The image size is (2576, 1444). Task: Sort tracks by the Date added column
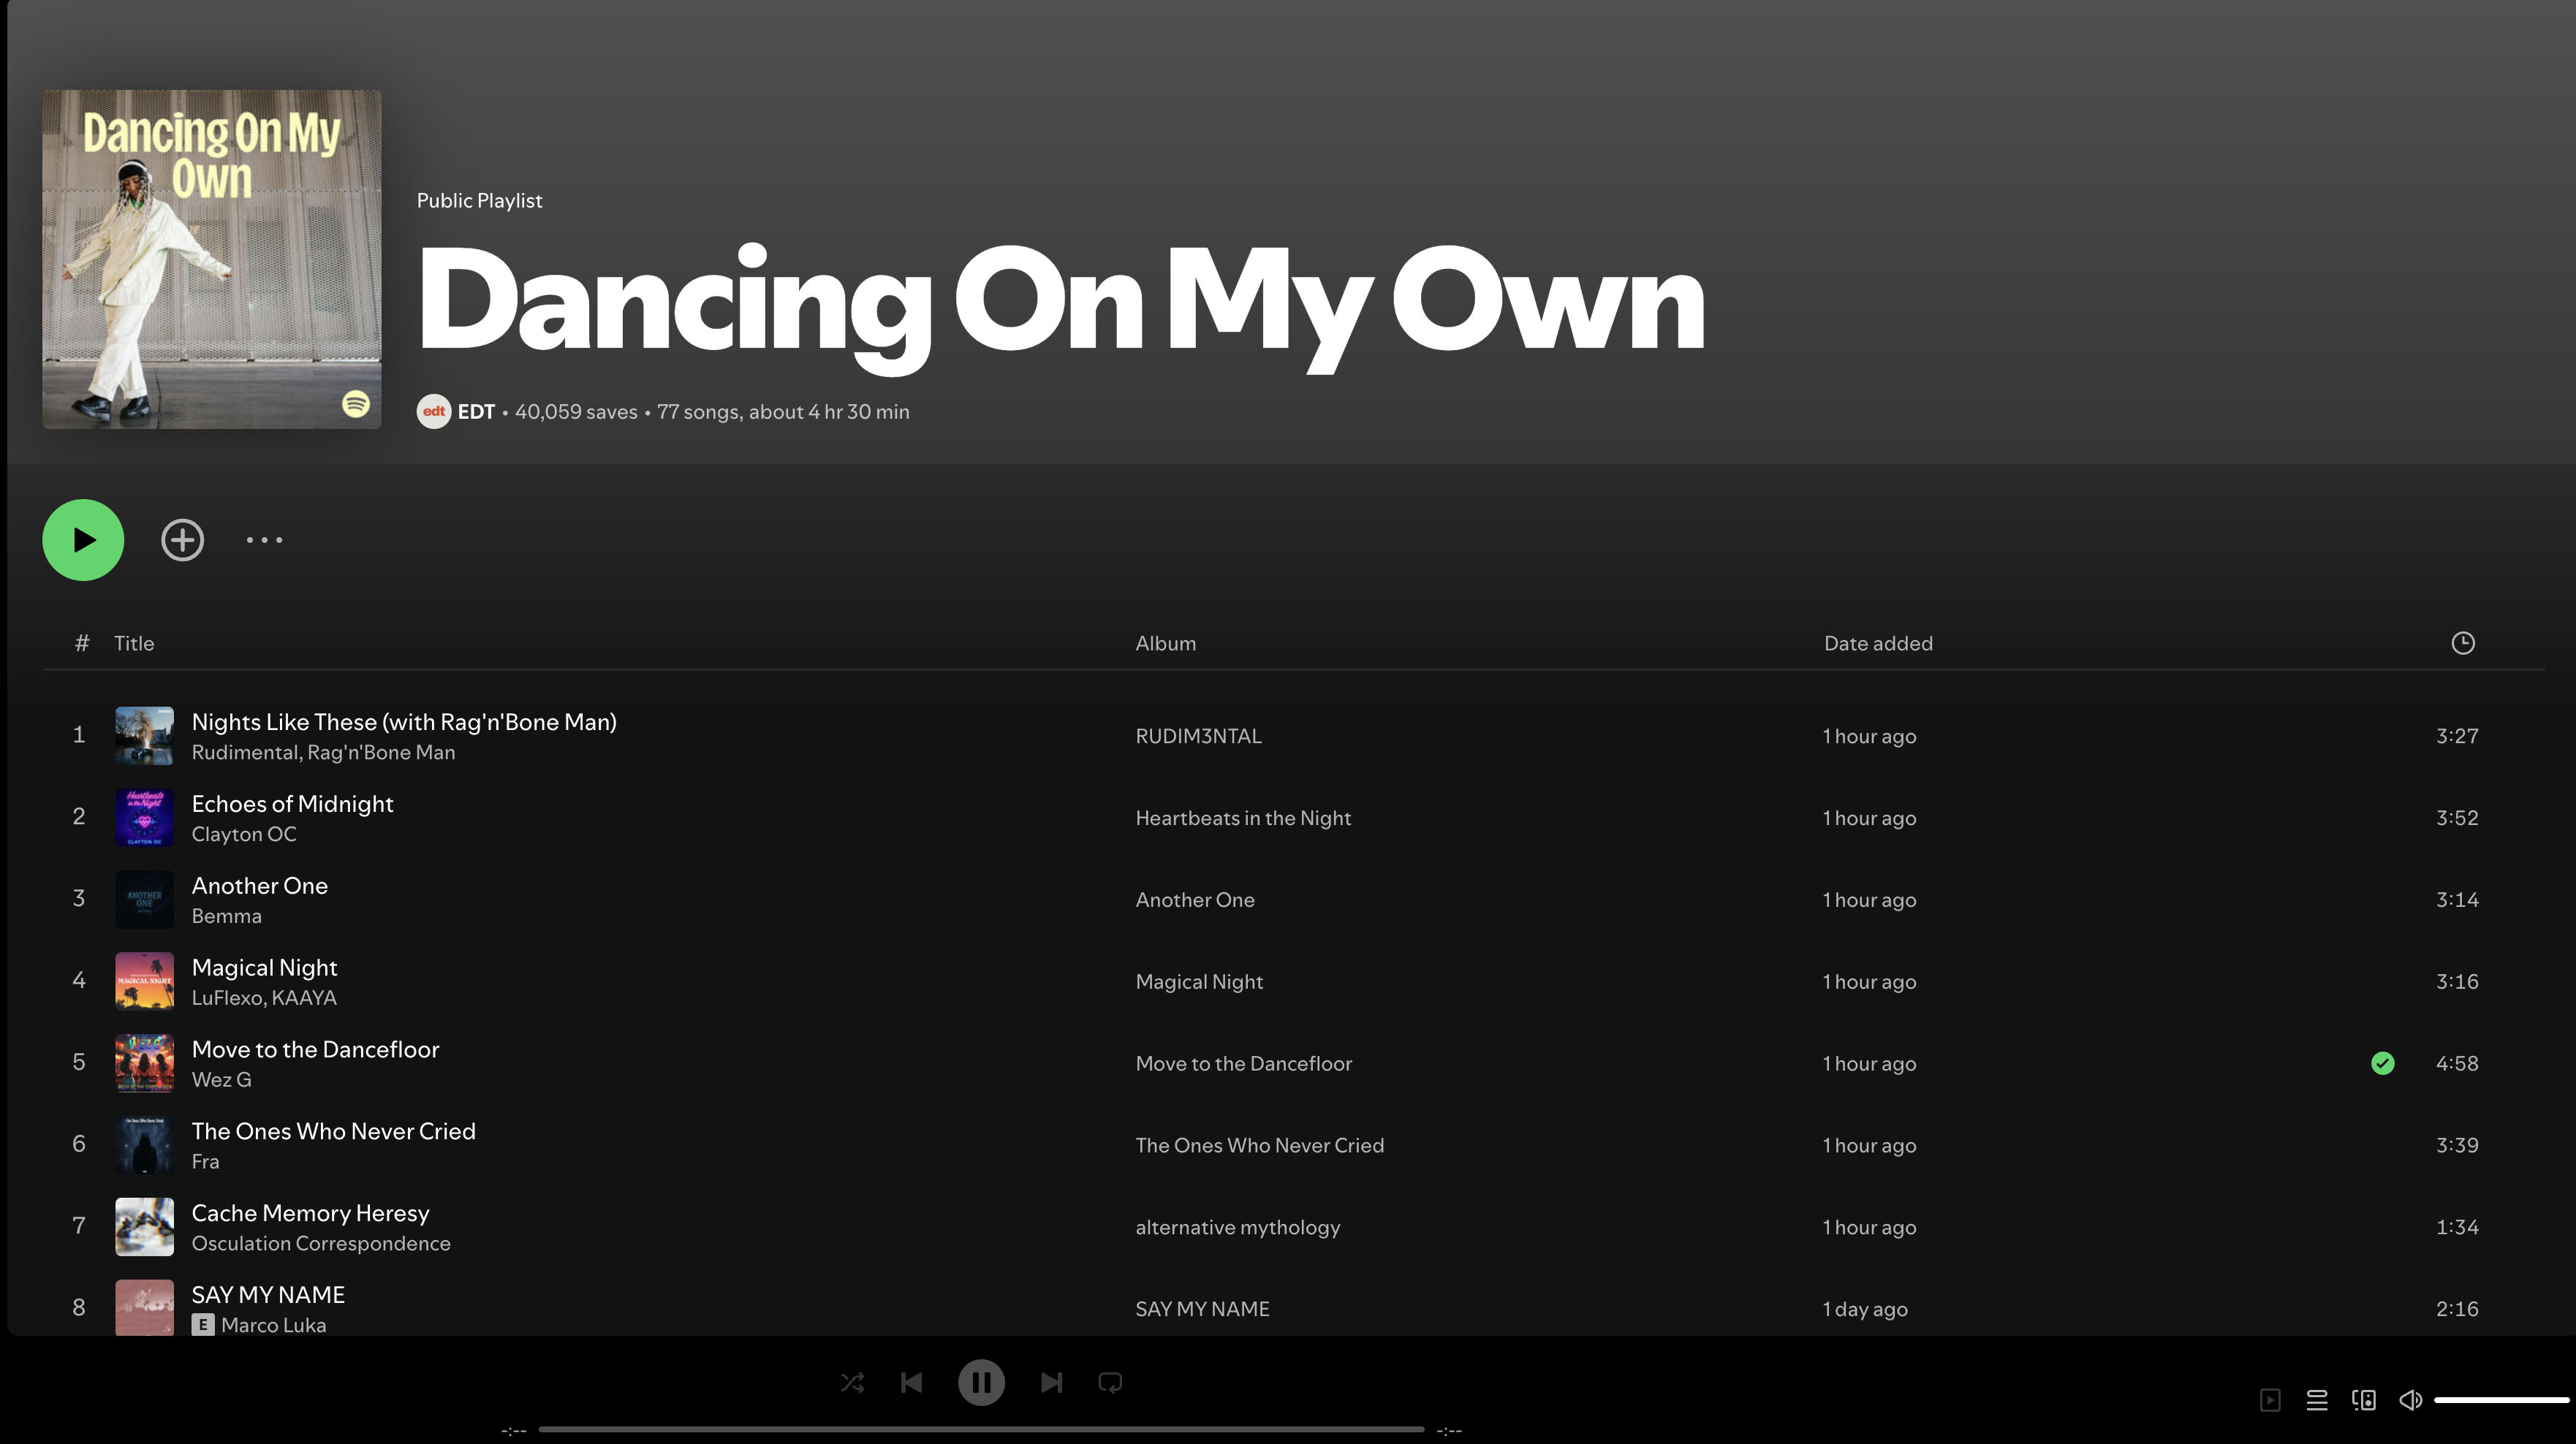1877,643
